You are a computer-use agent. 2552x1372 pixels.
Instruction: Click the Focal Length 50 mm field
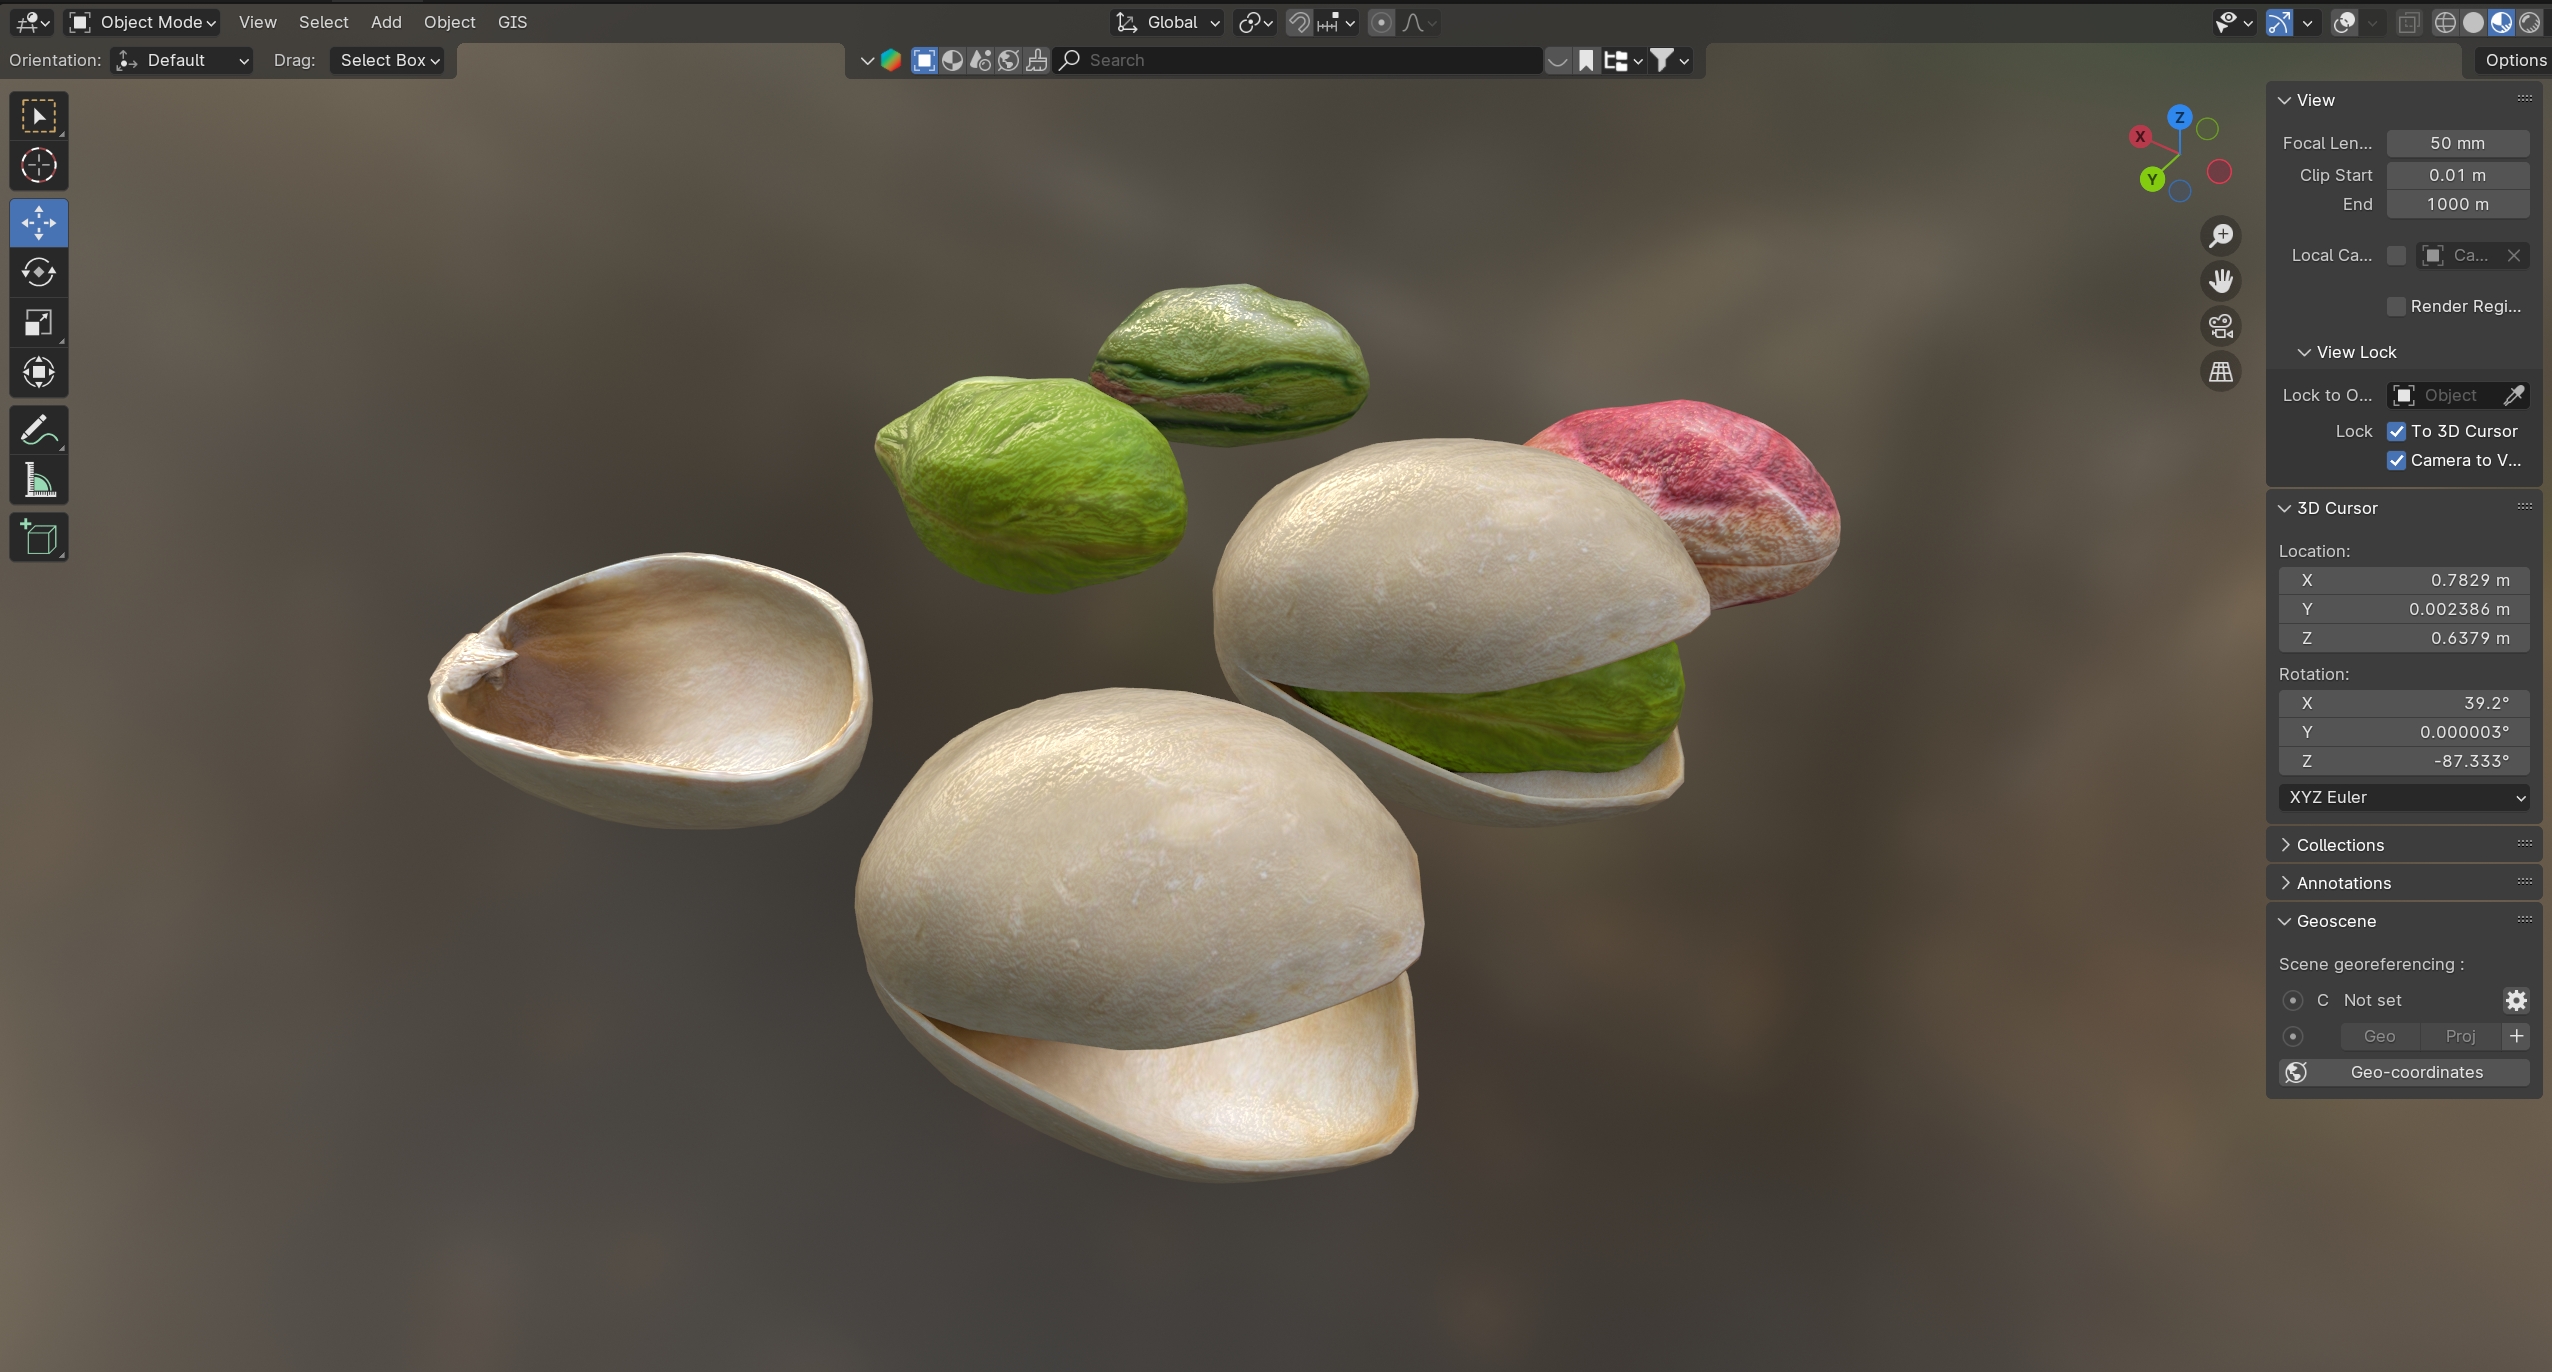(x=2457, y=143)
